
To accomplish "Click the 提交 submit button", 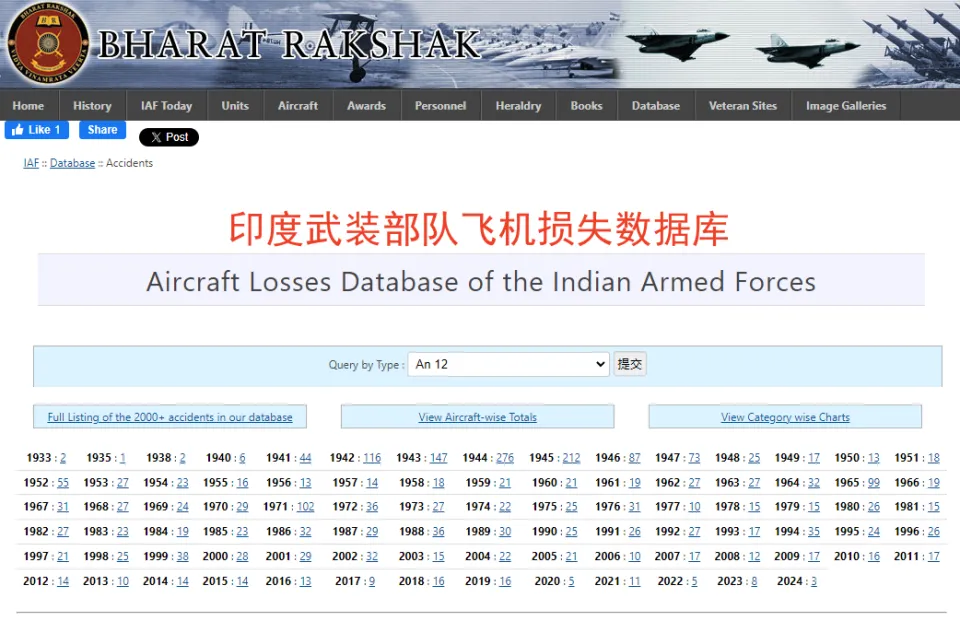I will (630, 364).
